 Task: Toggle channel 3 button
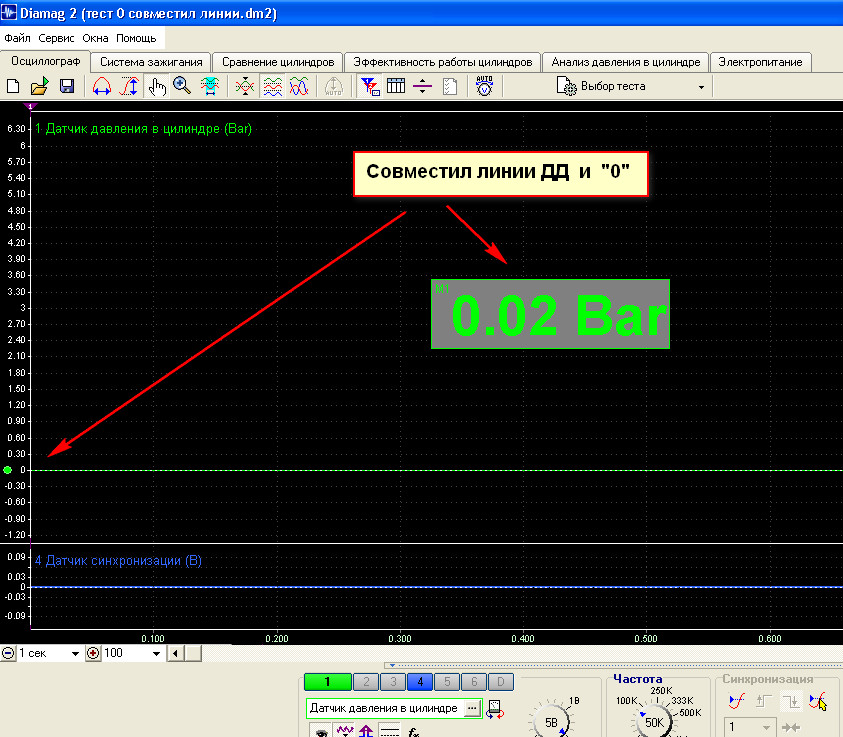tap(393, 682)
